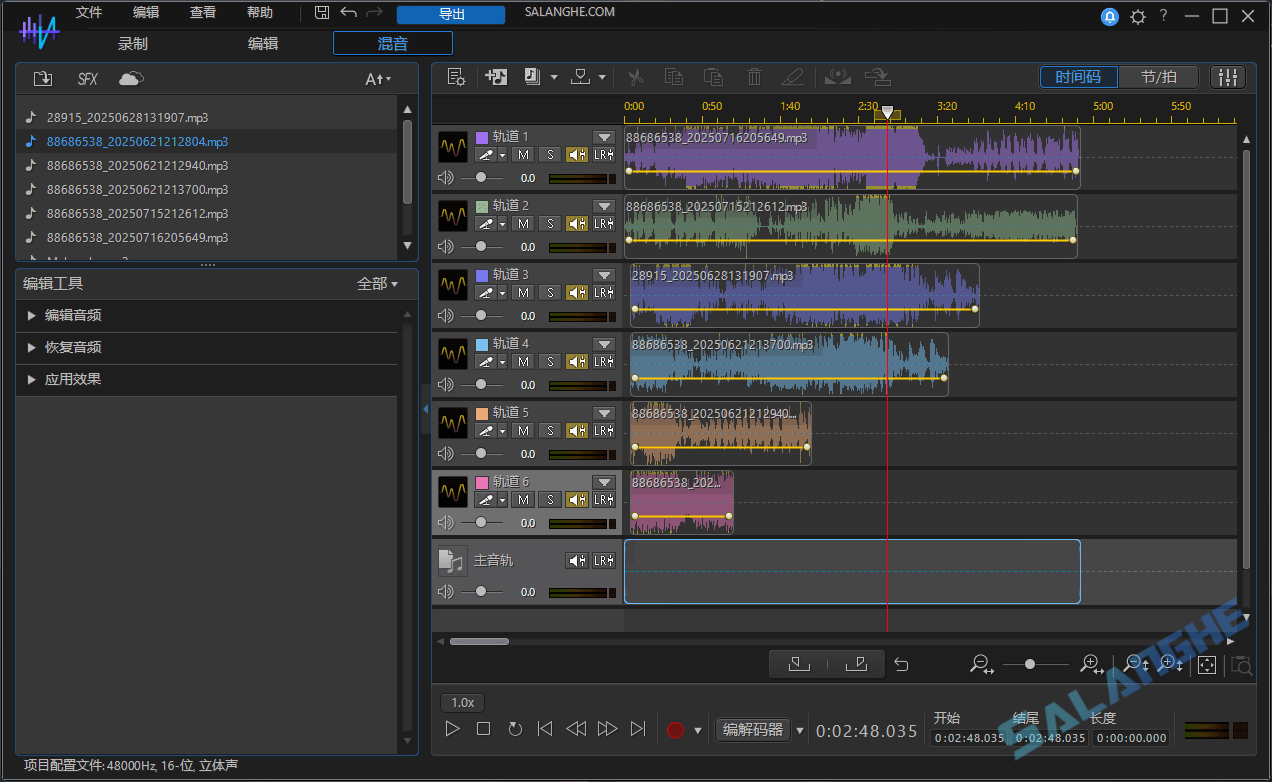Click the Paste toolbar icon
This screenshot has height=782, width=1272.
point(715,77)
